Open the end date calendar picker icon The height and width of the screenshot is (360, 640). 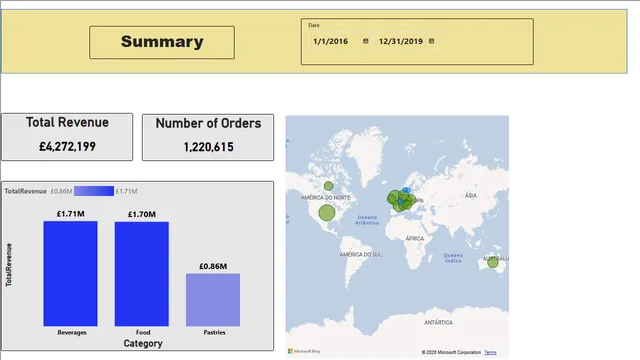point(431,41)
